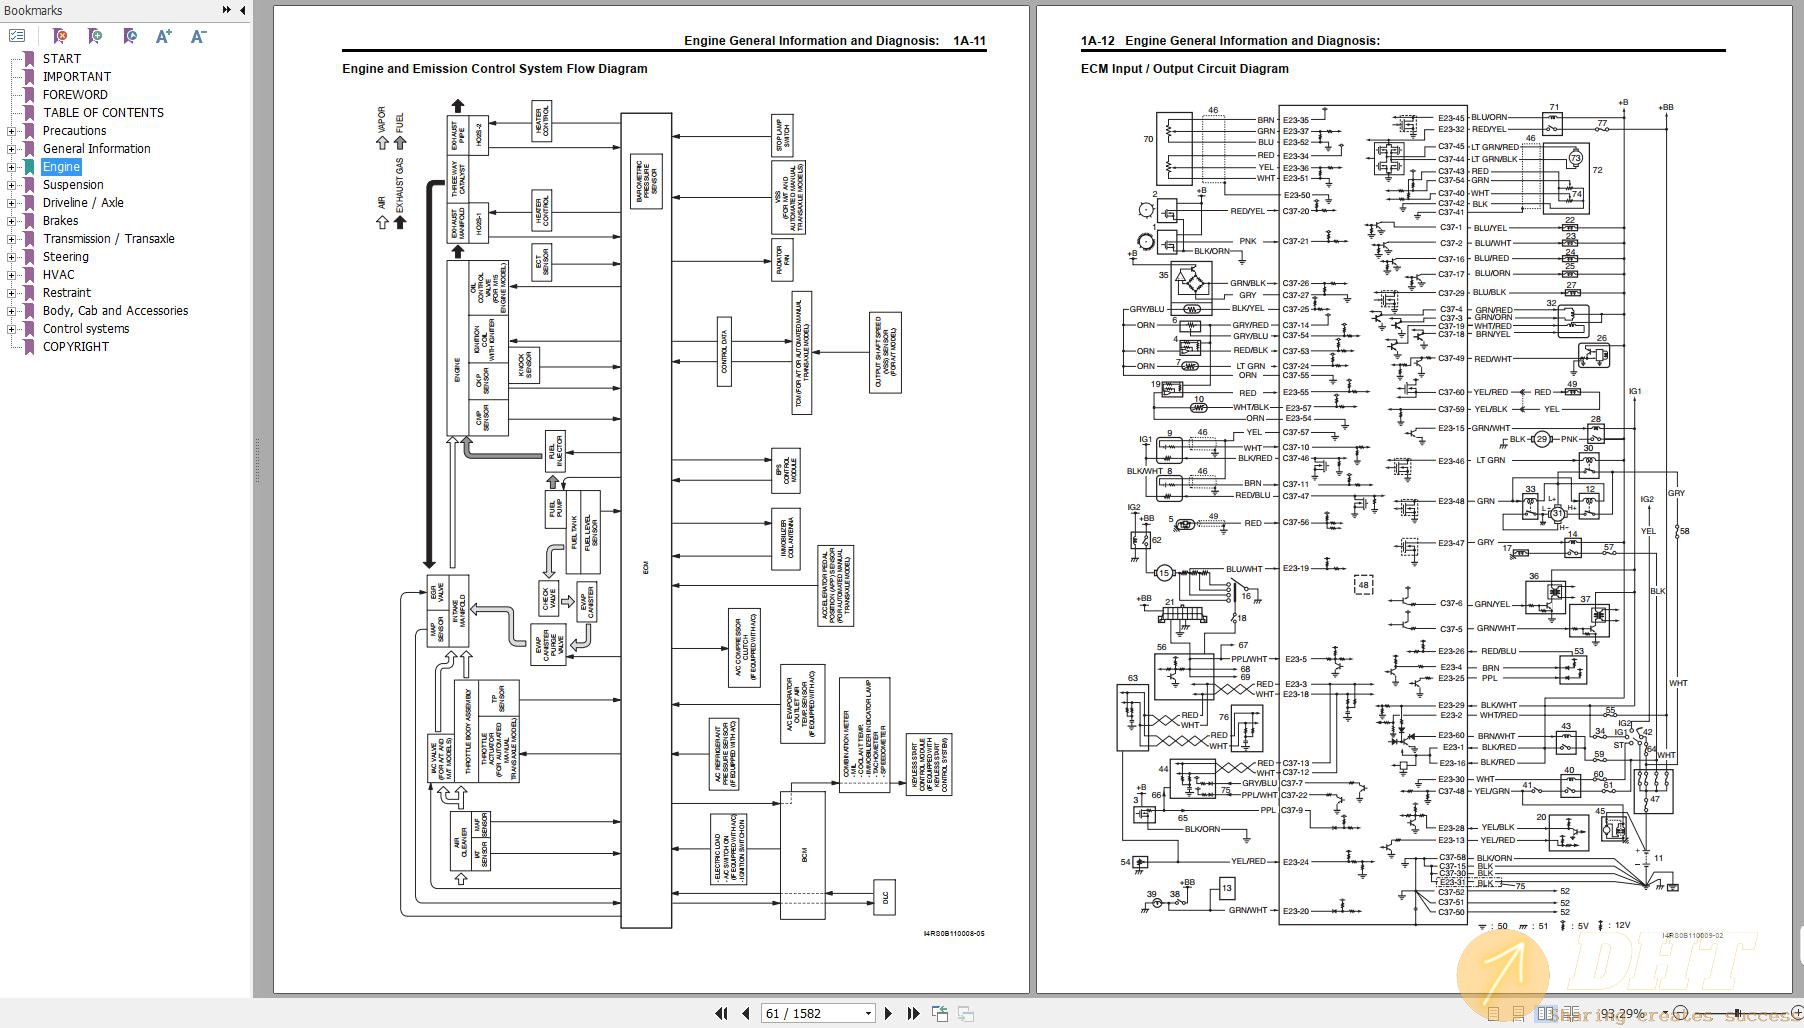Screen dimensions: 1804x1028
Task: Click the BCM block in flow diagram
Action: (x=803, y=855)
